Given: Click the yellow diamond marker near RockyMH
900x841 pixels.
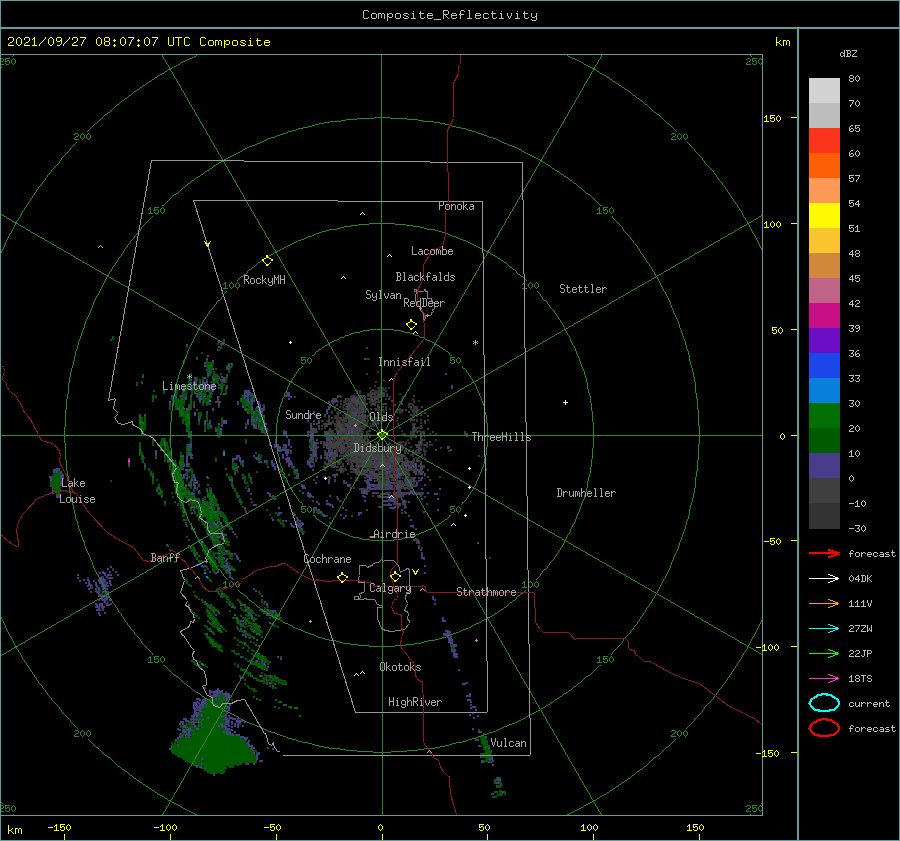Looking at the screenshot, I should [267, 261].
